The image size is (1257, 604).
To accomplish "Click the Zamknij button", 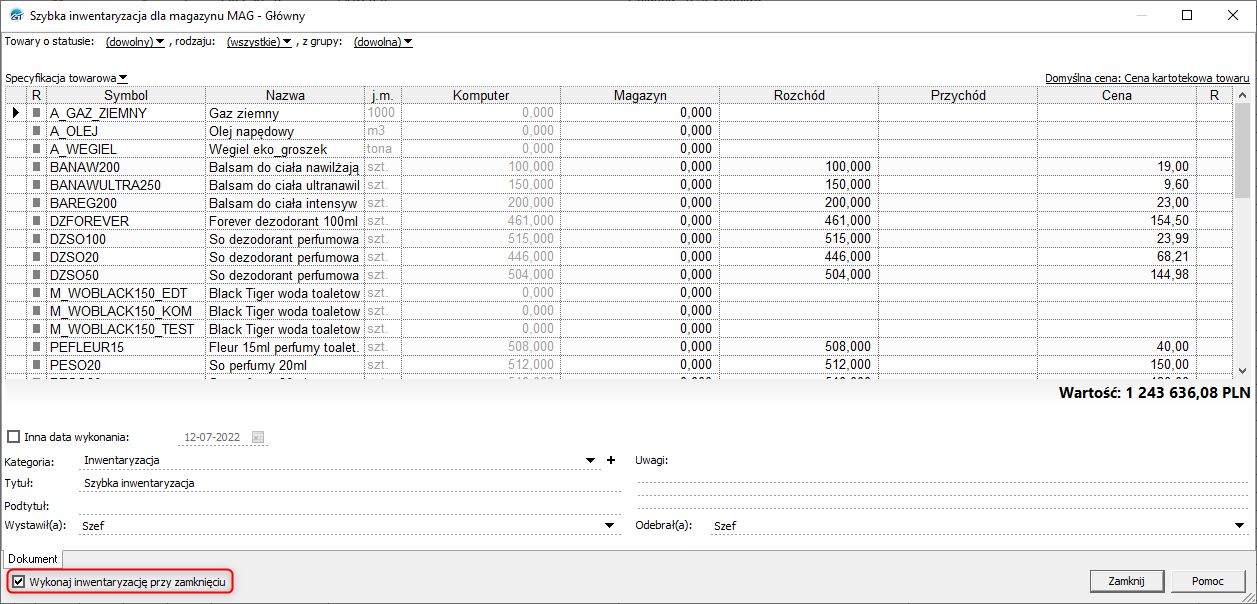I will click(1127, 581).
